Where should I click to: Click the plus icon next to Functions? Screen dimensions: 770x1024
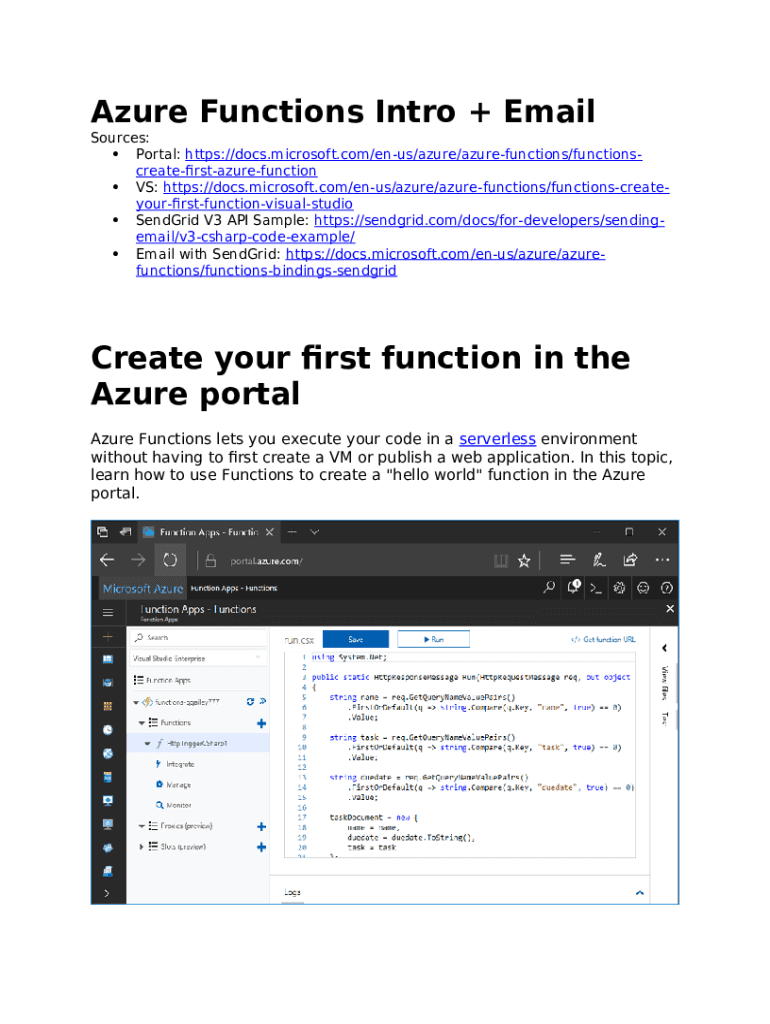click(x=261, y=722)
